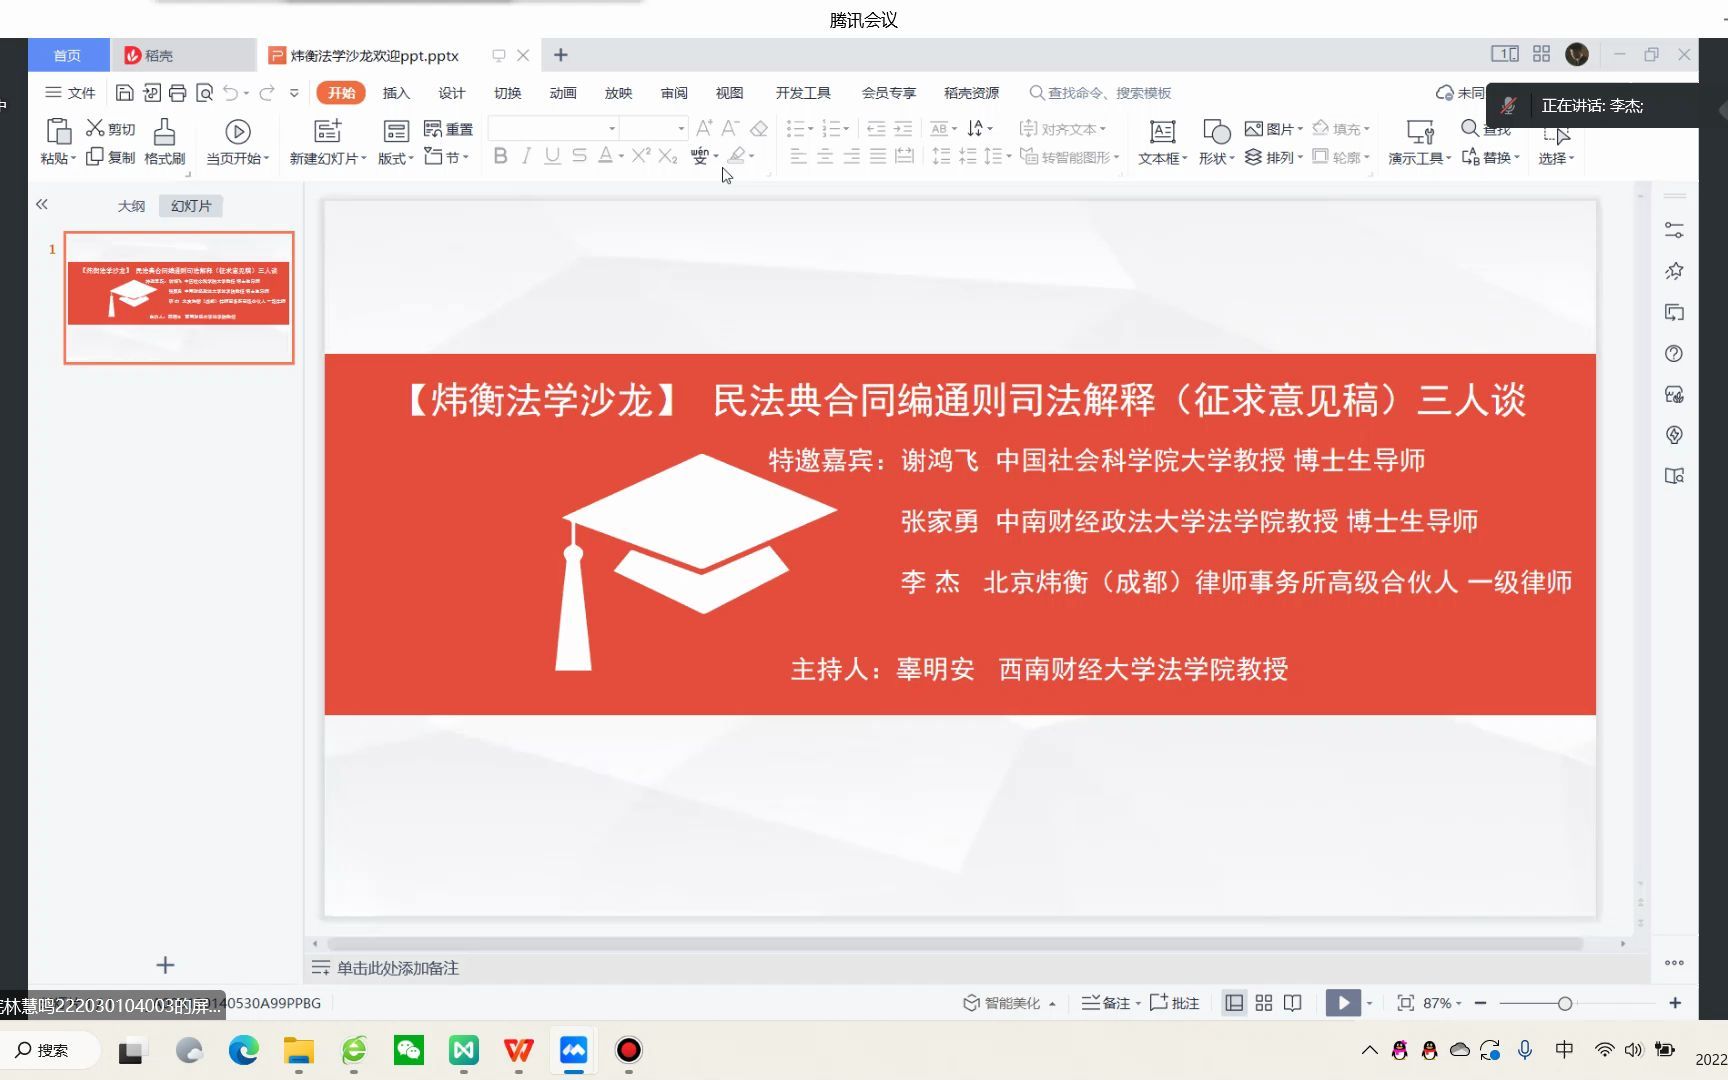Switch to Outline (大纲) panel tab
The width and height of the screenshot is (1728, 1080).
click(x=131, y=206)
